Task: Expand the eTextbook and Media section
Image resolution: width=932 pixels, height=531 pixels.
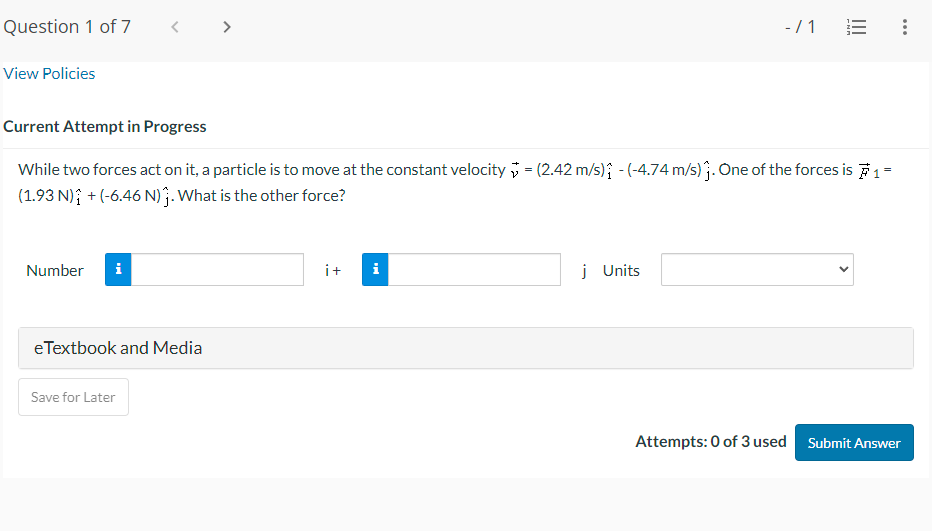Action: [466, 348]
